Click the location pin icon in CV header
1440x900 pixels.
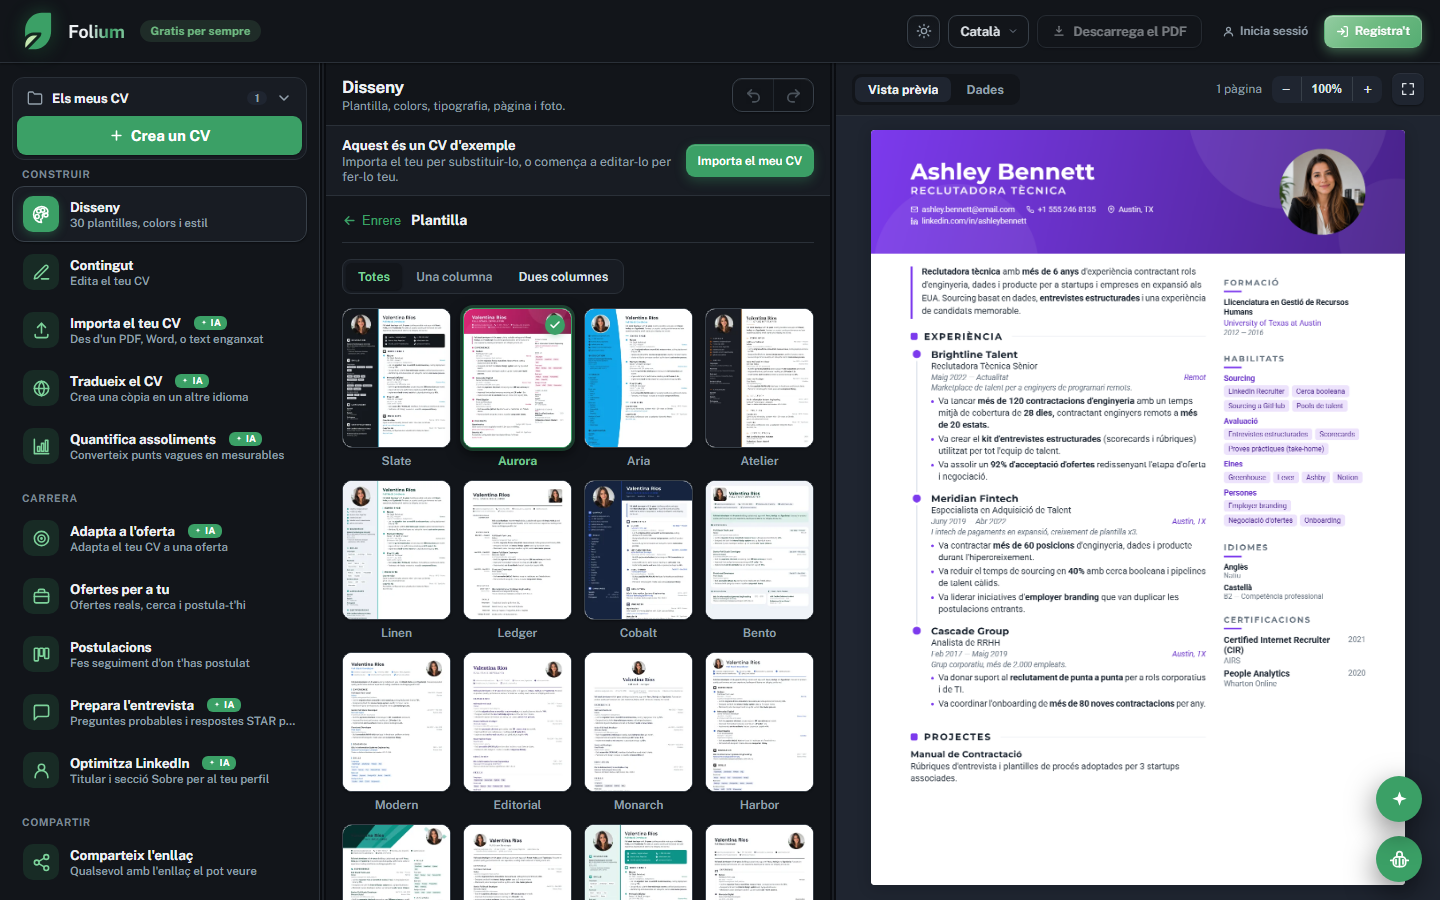click(x=1111, y=209)
